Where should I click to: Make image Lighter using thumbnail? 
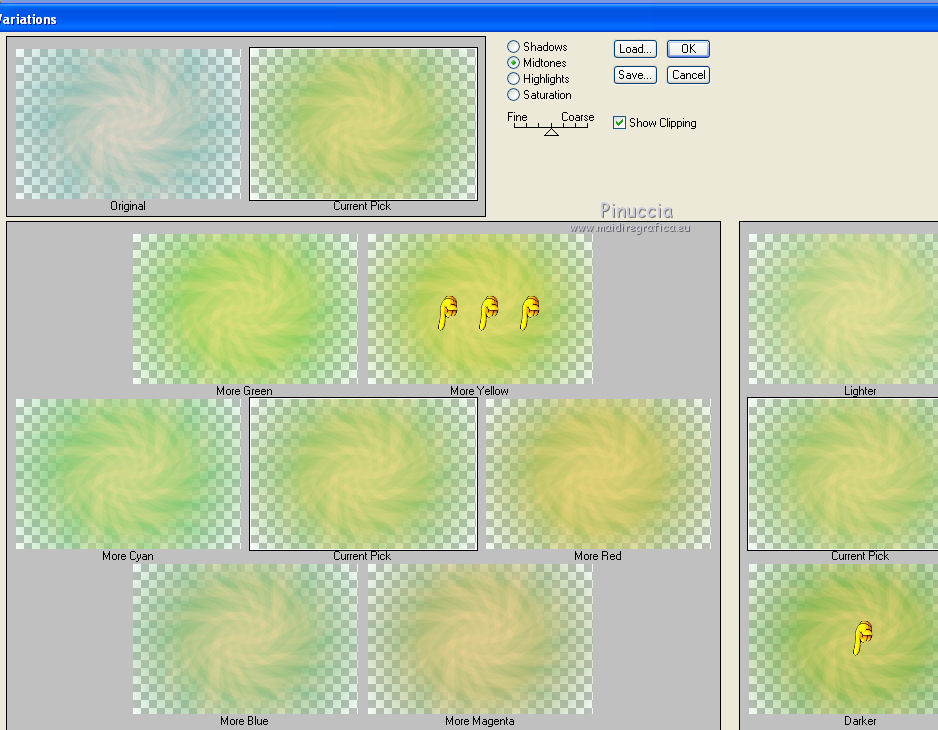[x=843, y=309]
